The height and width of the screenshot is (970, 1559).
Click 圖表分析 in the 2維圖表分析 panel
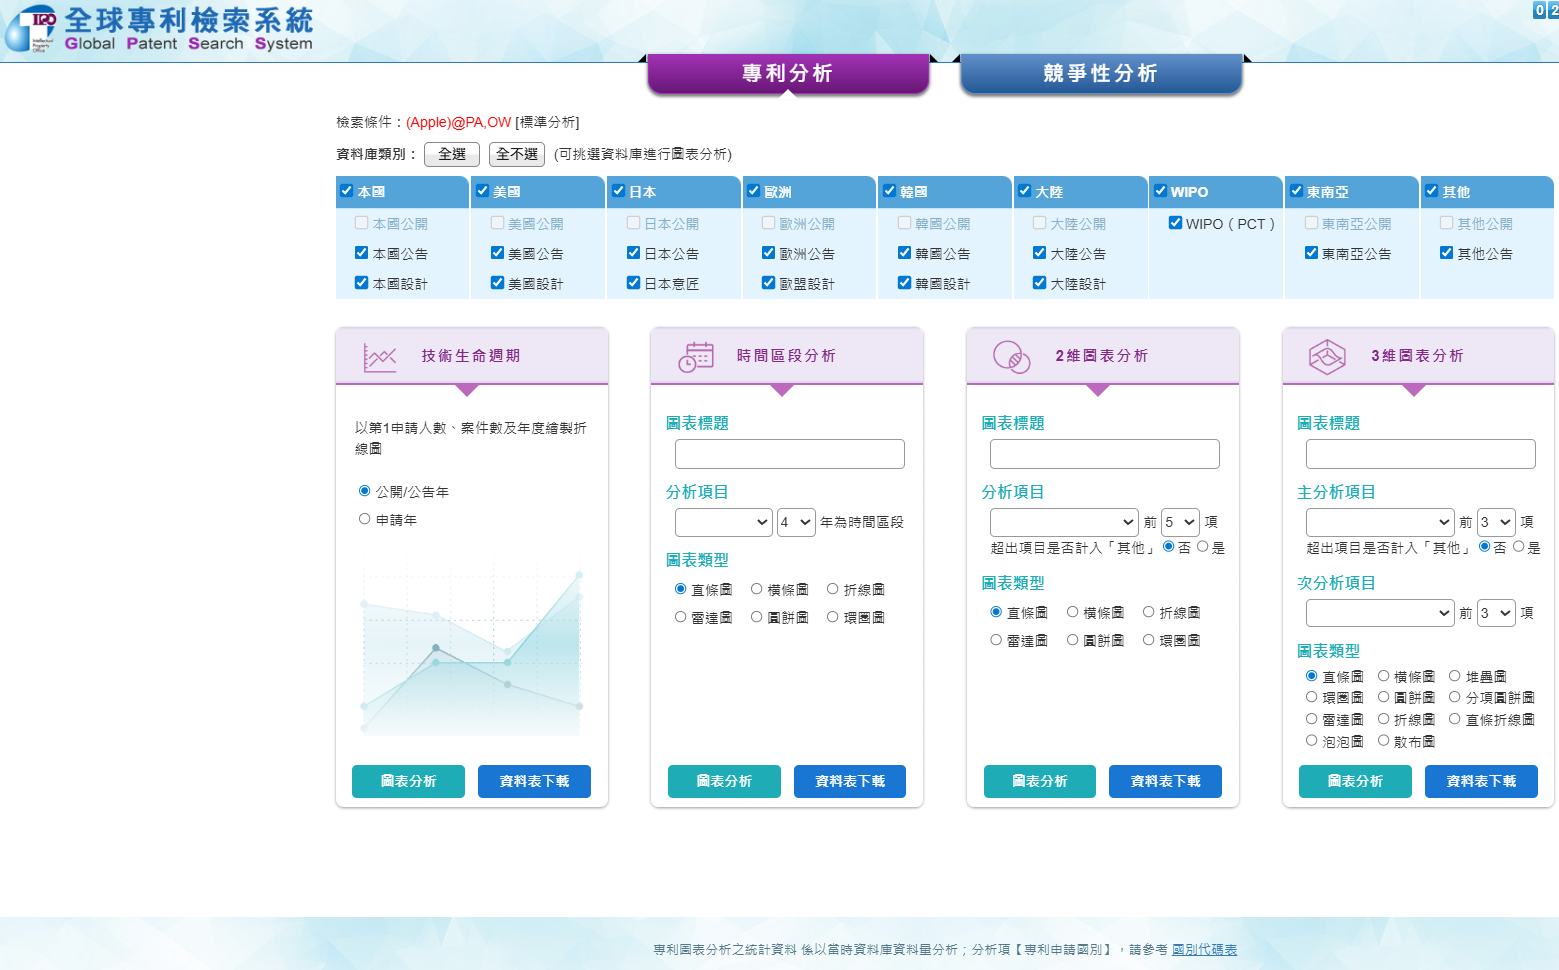click(x=1040, y=781)
